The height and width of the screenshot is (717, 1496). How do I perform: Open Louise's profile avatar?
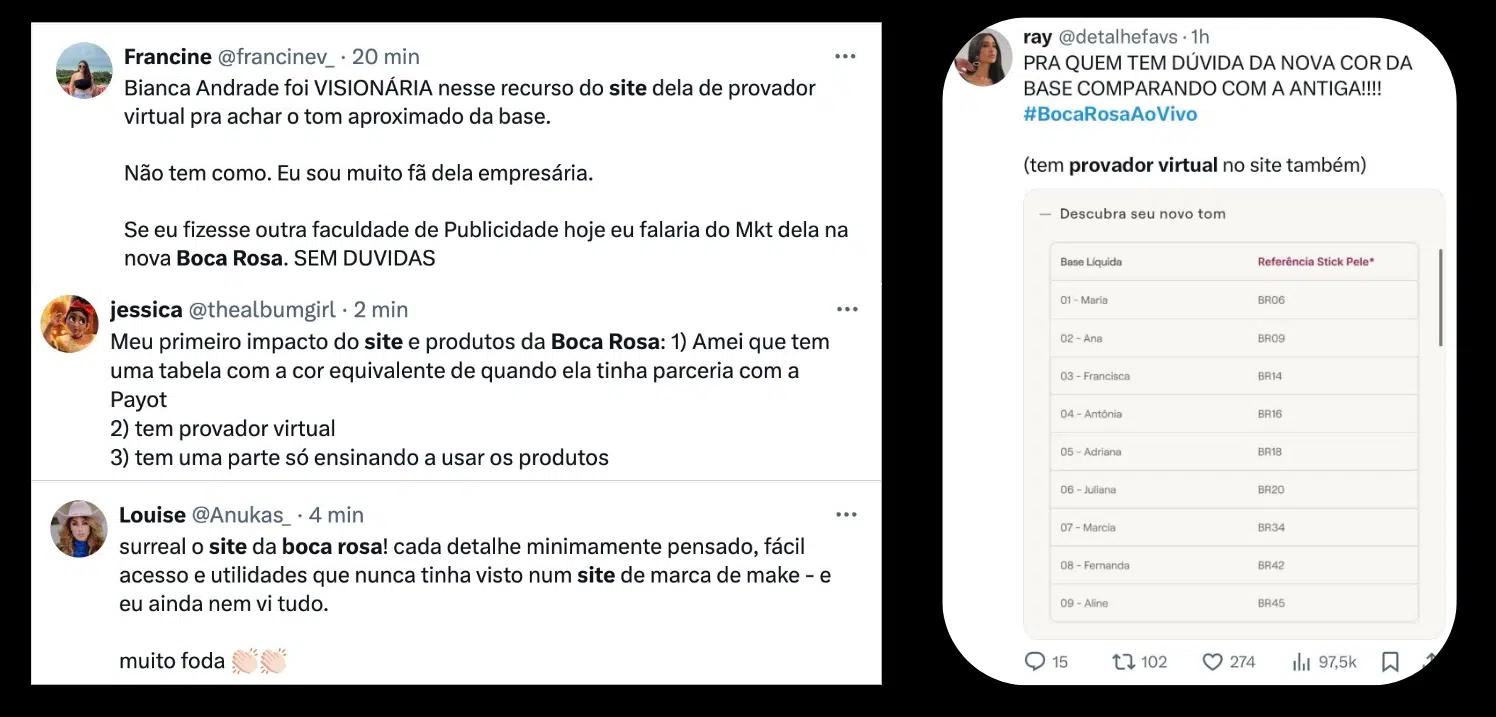79,529
